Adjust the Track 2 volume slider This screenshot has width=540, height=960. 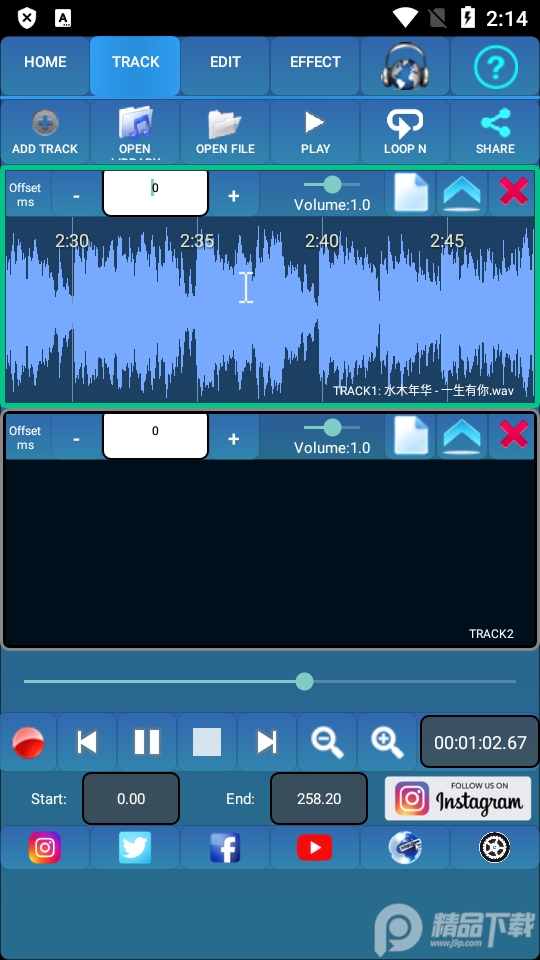332,427
